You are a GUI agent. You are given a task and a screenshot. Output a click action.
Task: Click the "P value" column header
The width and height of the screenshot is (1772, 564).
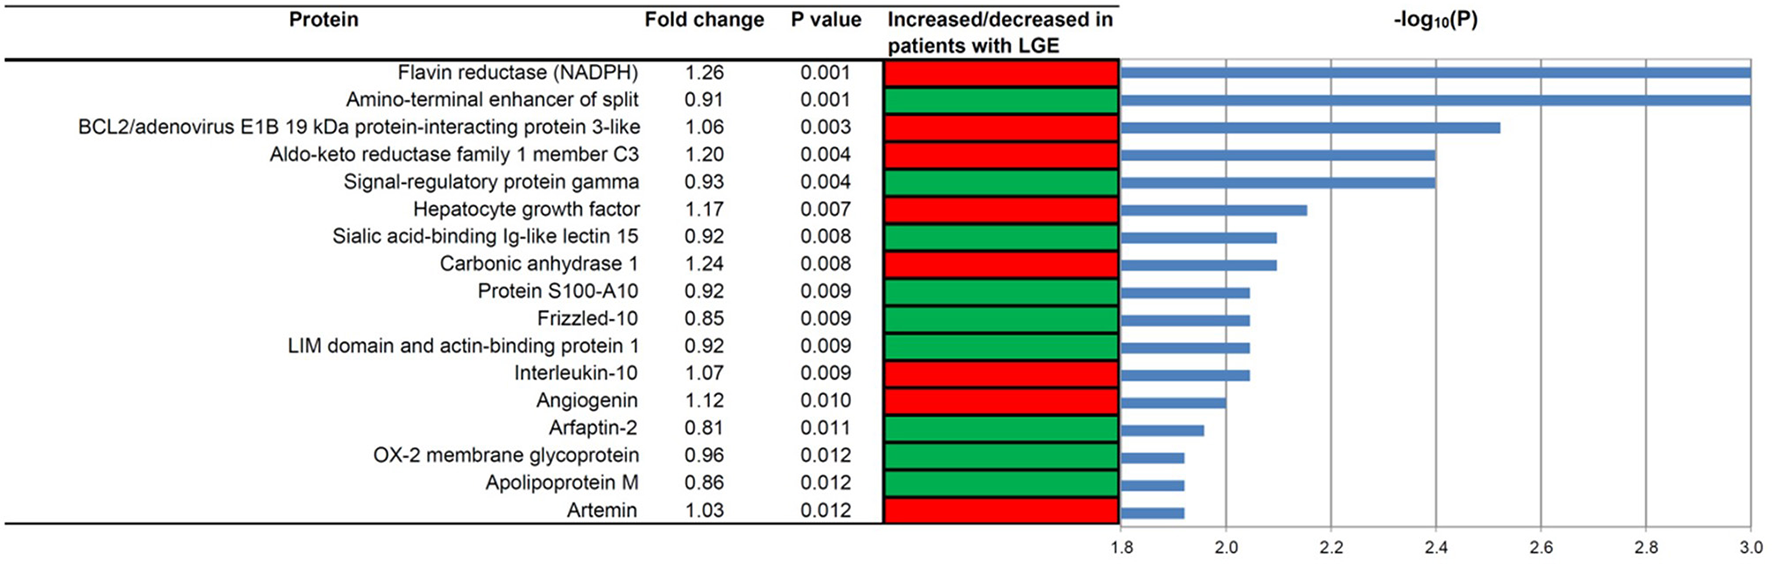[826, 20]
